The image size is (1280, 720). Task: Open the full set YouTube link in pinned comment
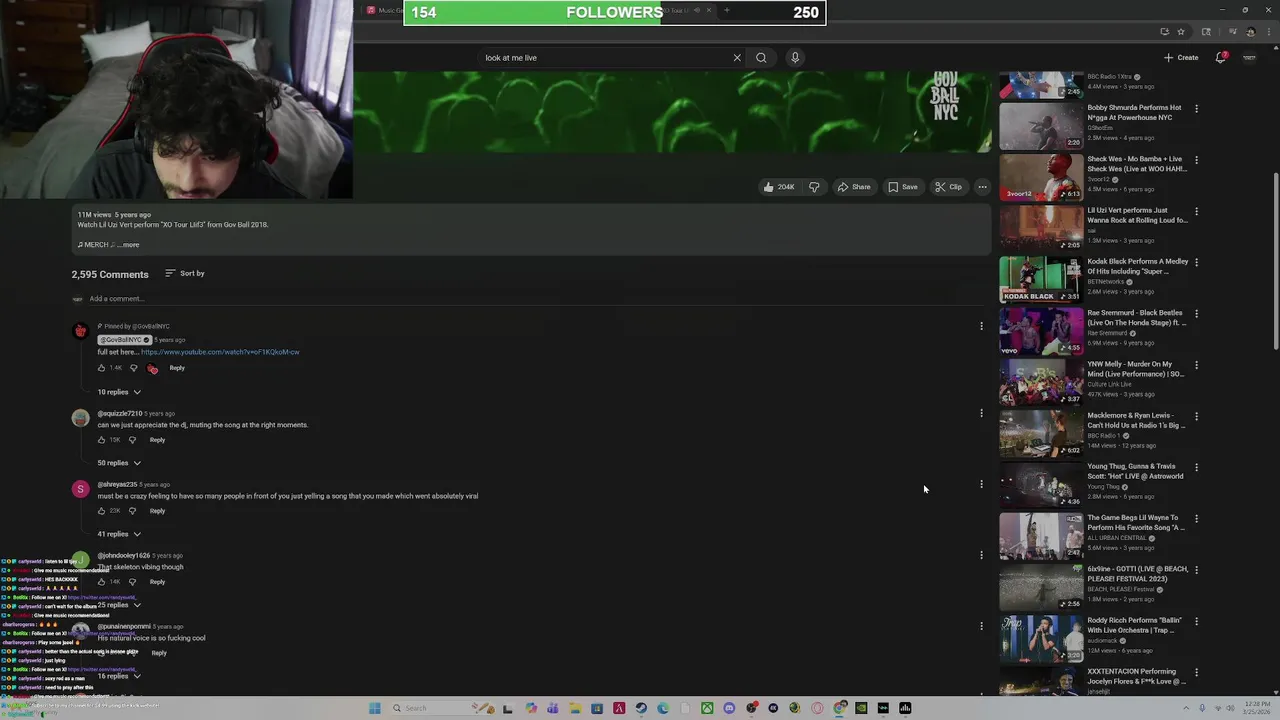(x=220, y=352)
